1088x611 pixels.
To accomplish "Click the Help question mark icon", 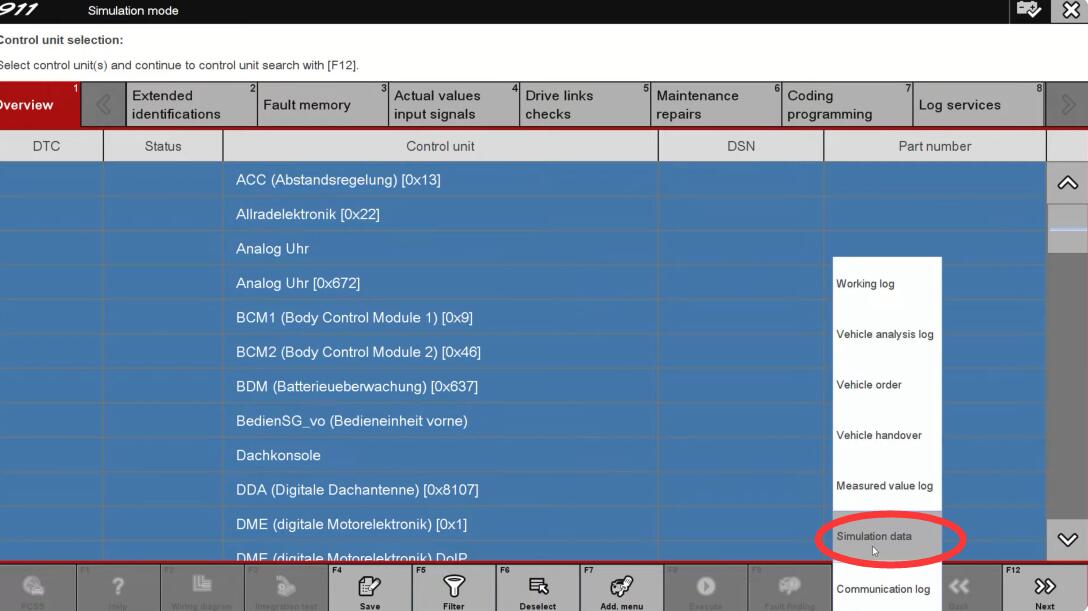I will pyautogui.click(x=118, y=588).
